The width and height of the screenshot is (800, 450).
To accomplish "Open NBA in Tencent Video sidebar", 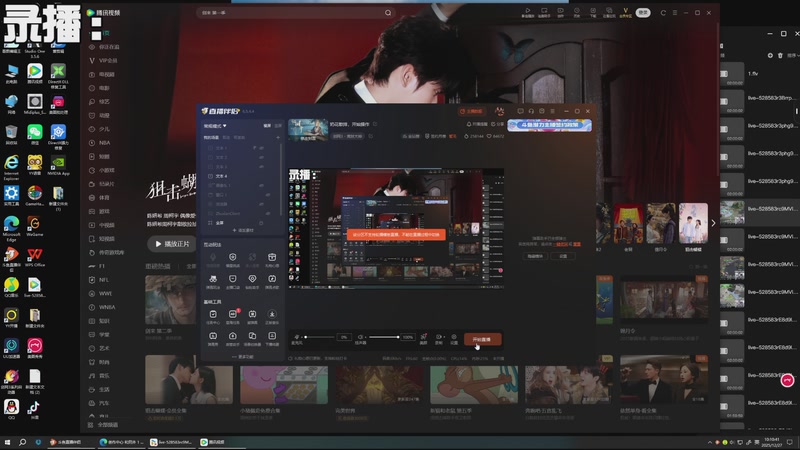I will coord(100,143).
